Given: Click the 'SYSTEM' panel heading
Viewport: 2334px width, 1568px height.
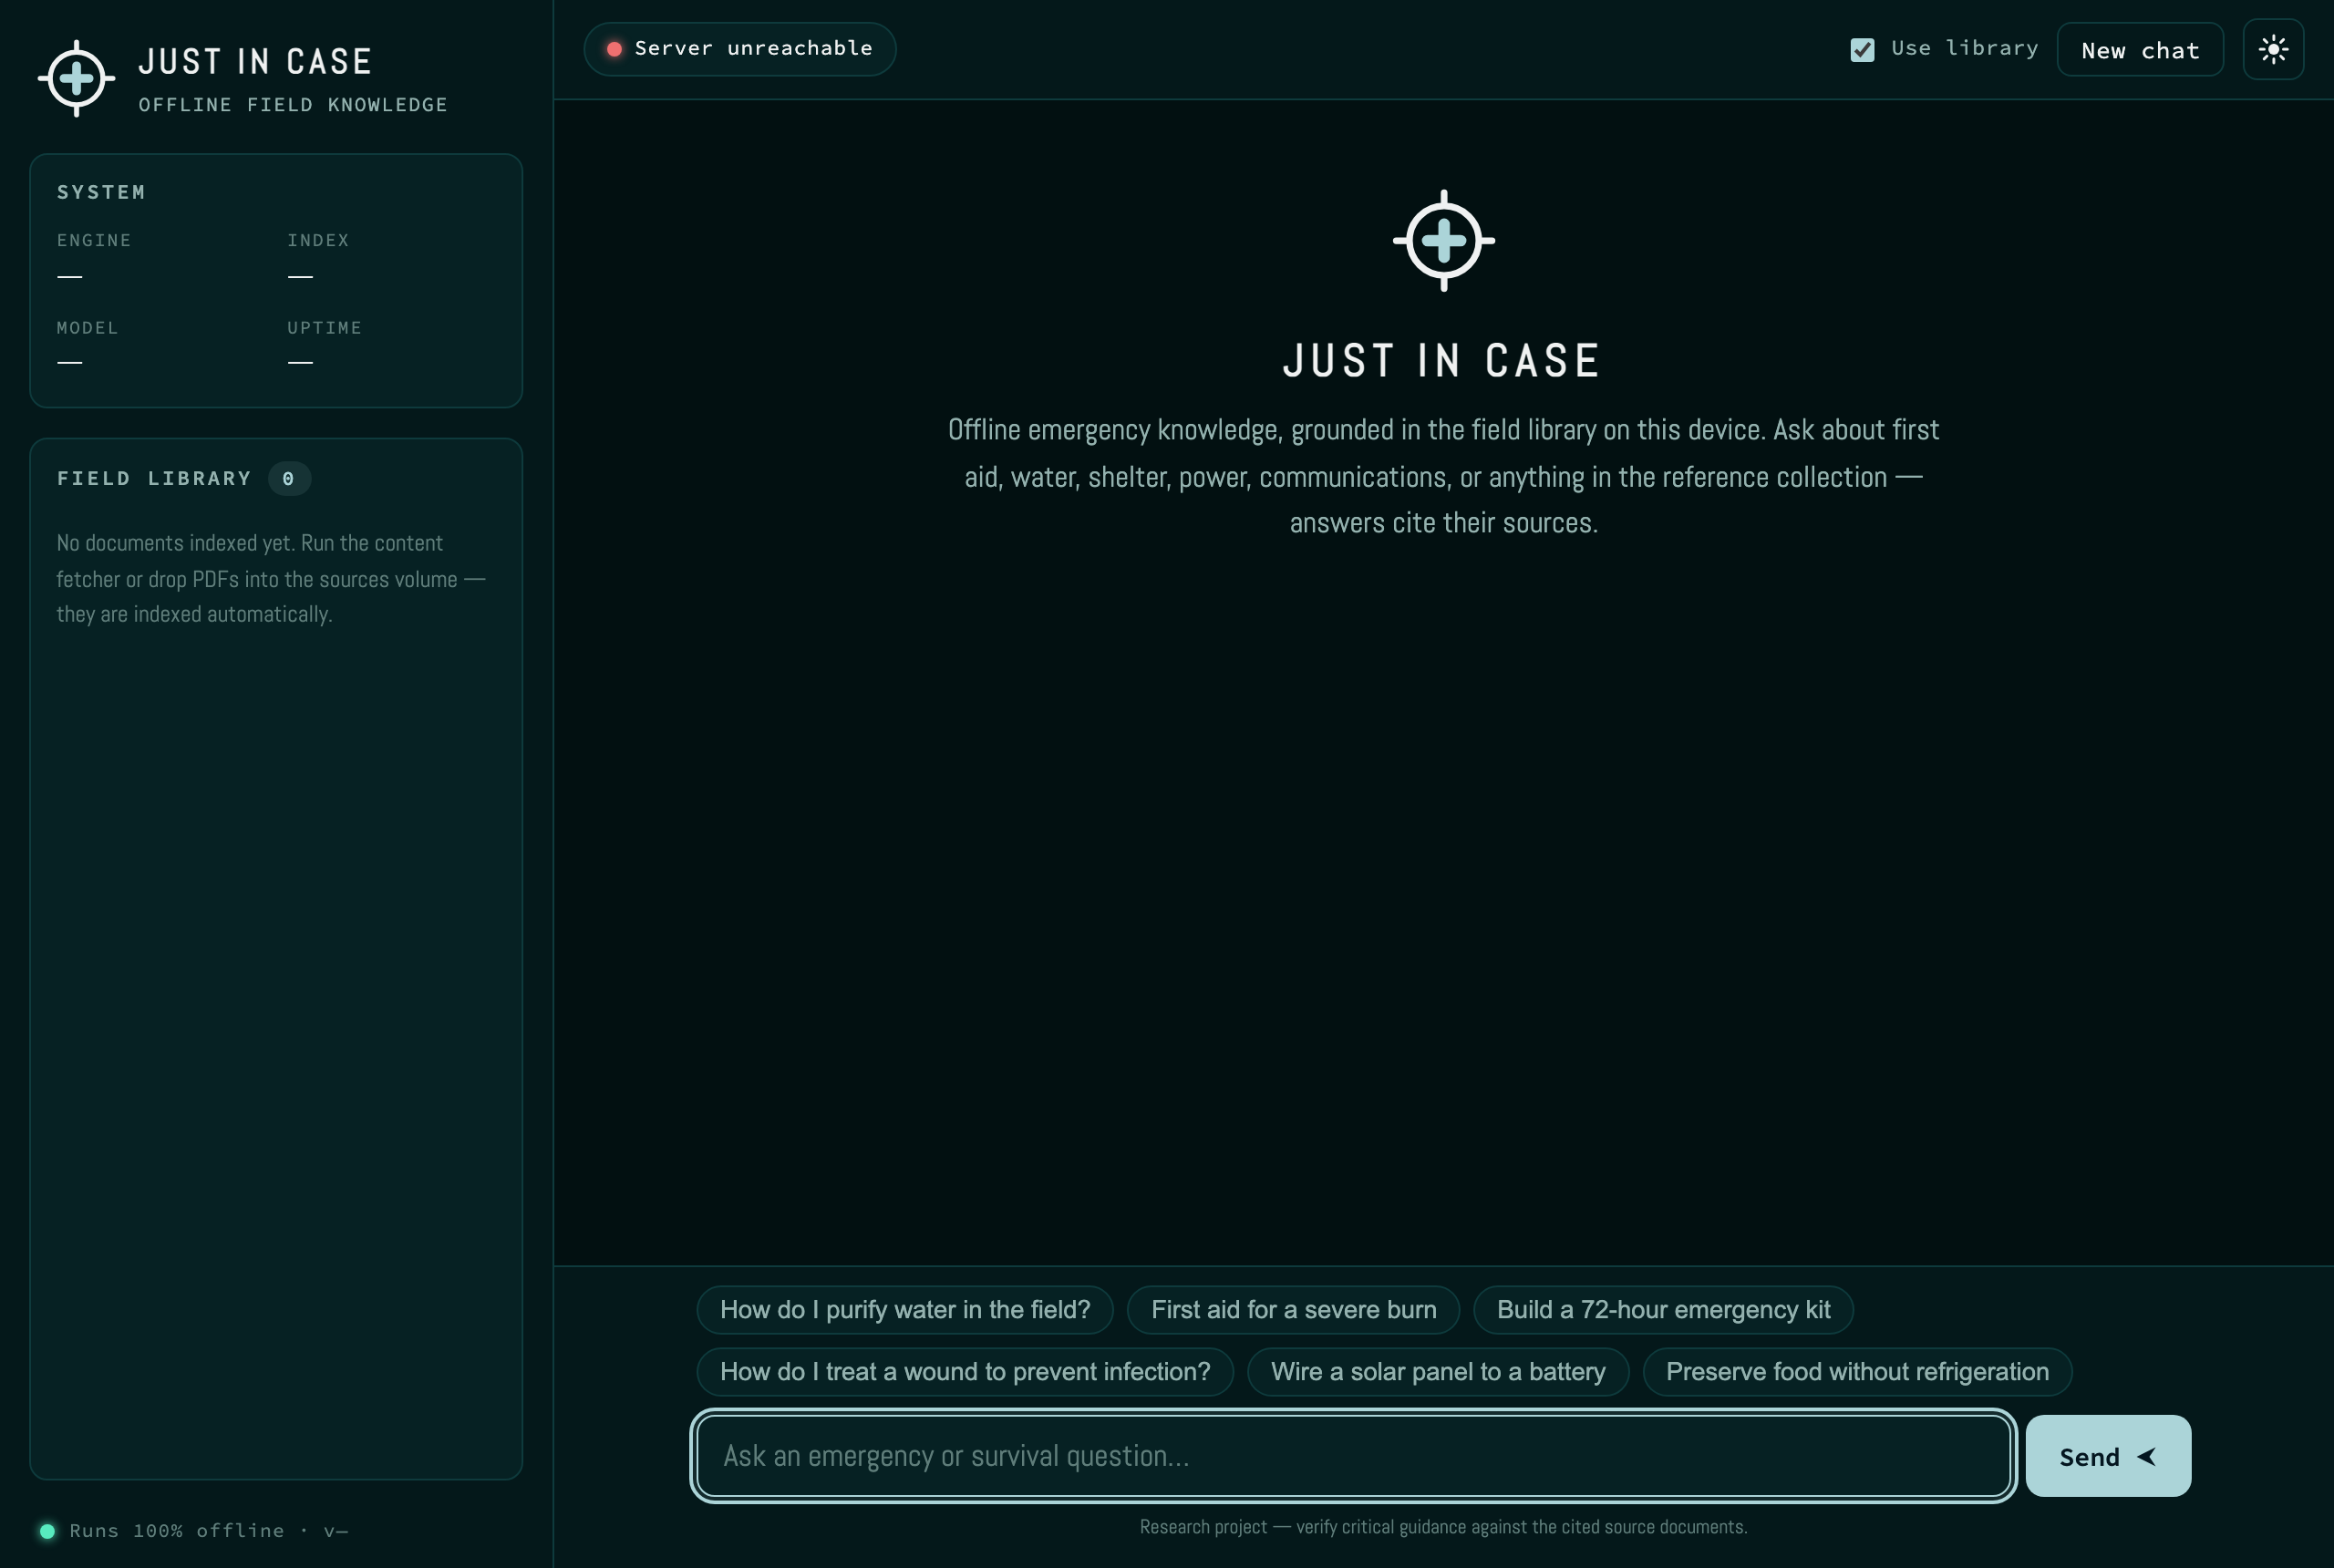Looking at the screenshot, I should [101, 192].
